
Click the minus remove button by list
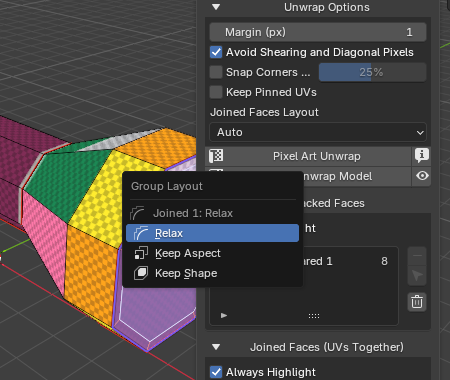pyautogui.click(x=417, y=256)
